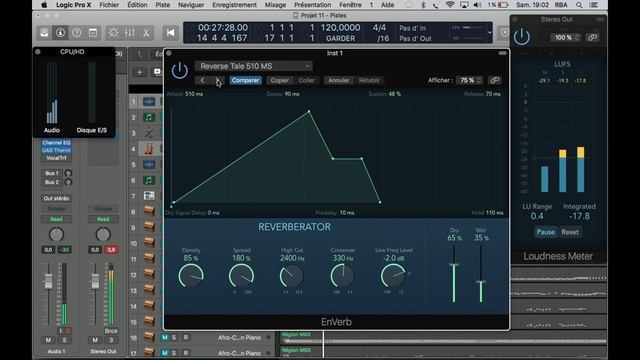Image resolution: width=640 pixels, height=360 pixels.
Task: Click Annuler in EnVerb header
Action: click(x=339, y=80)
